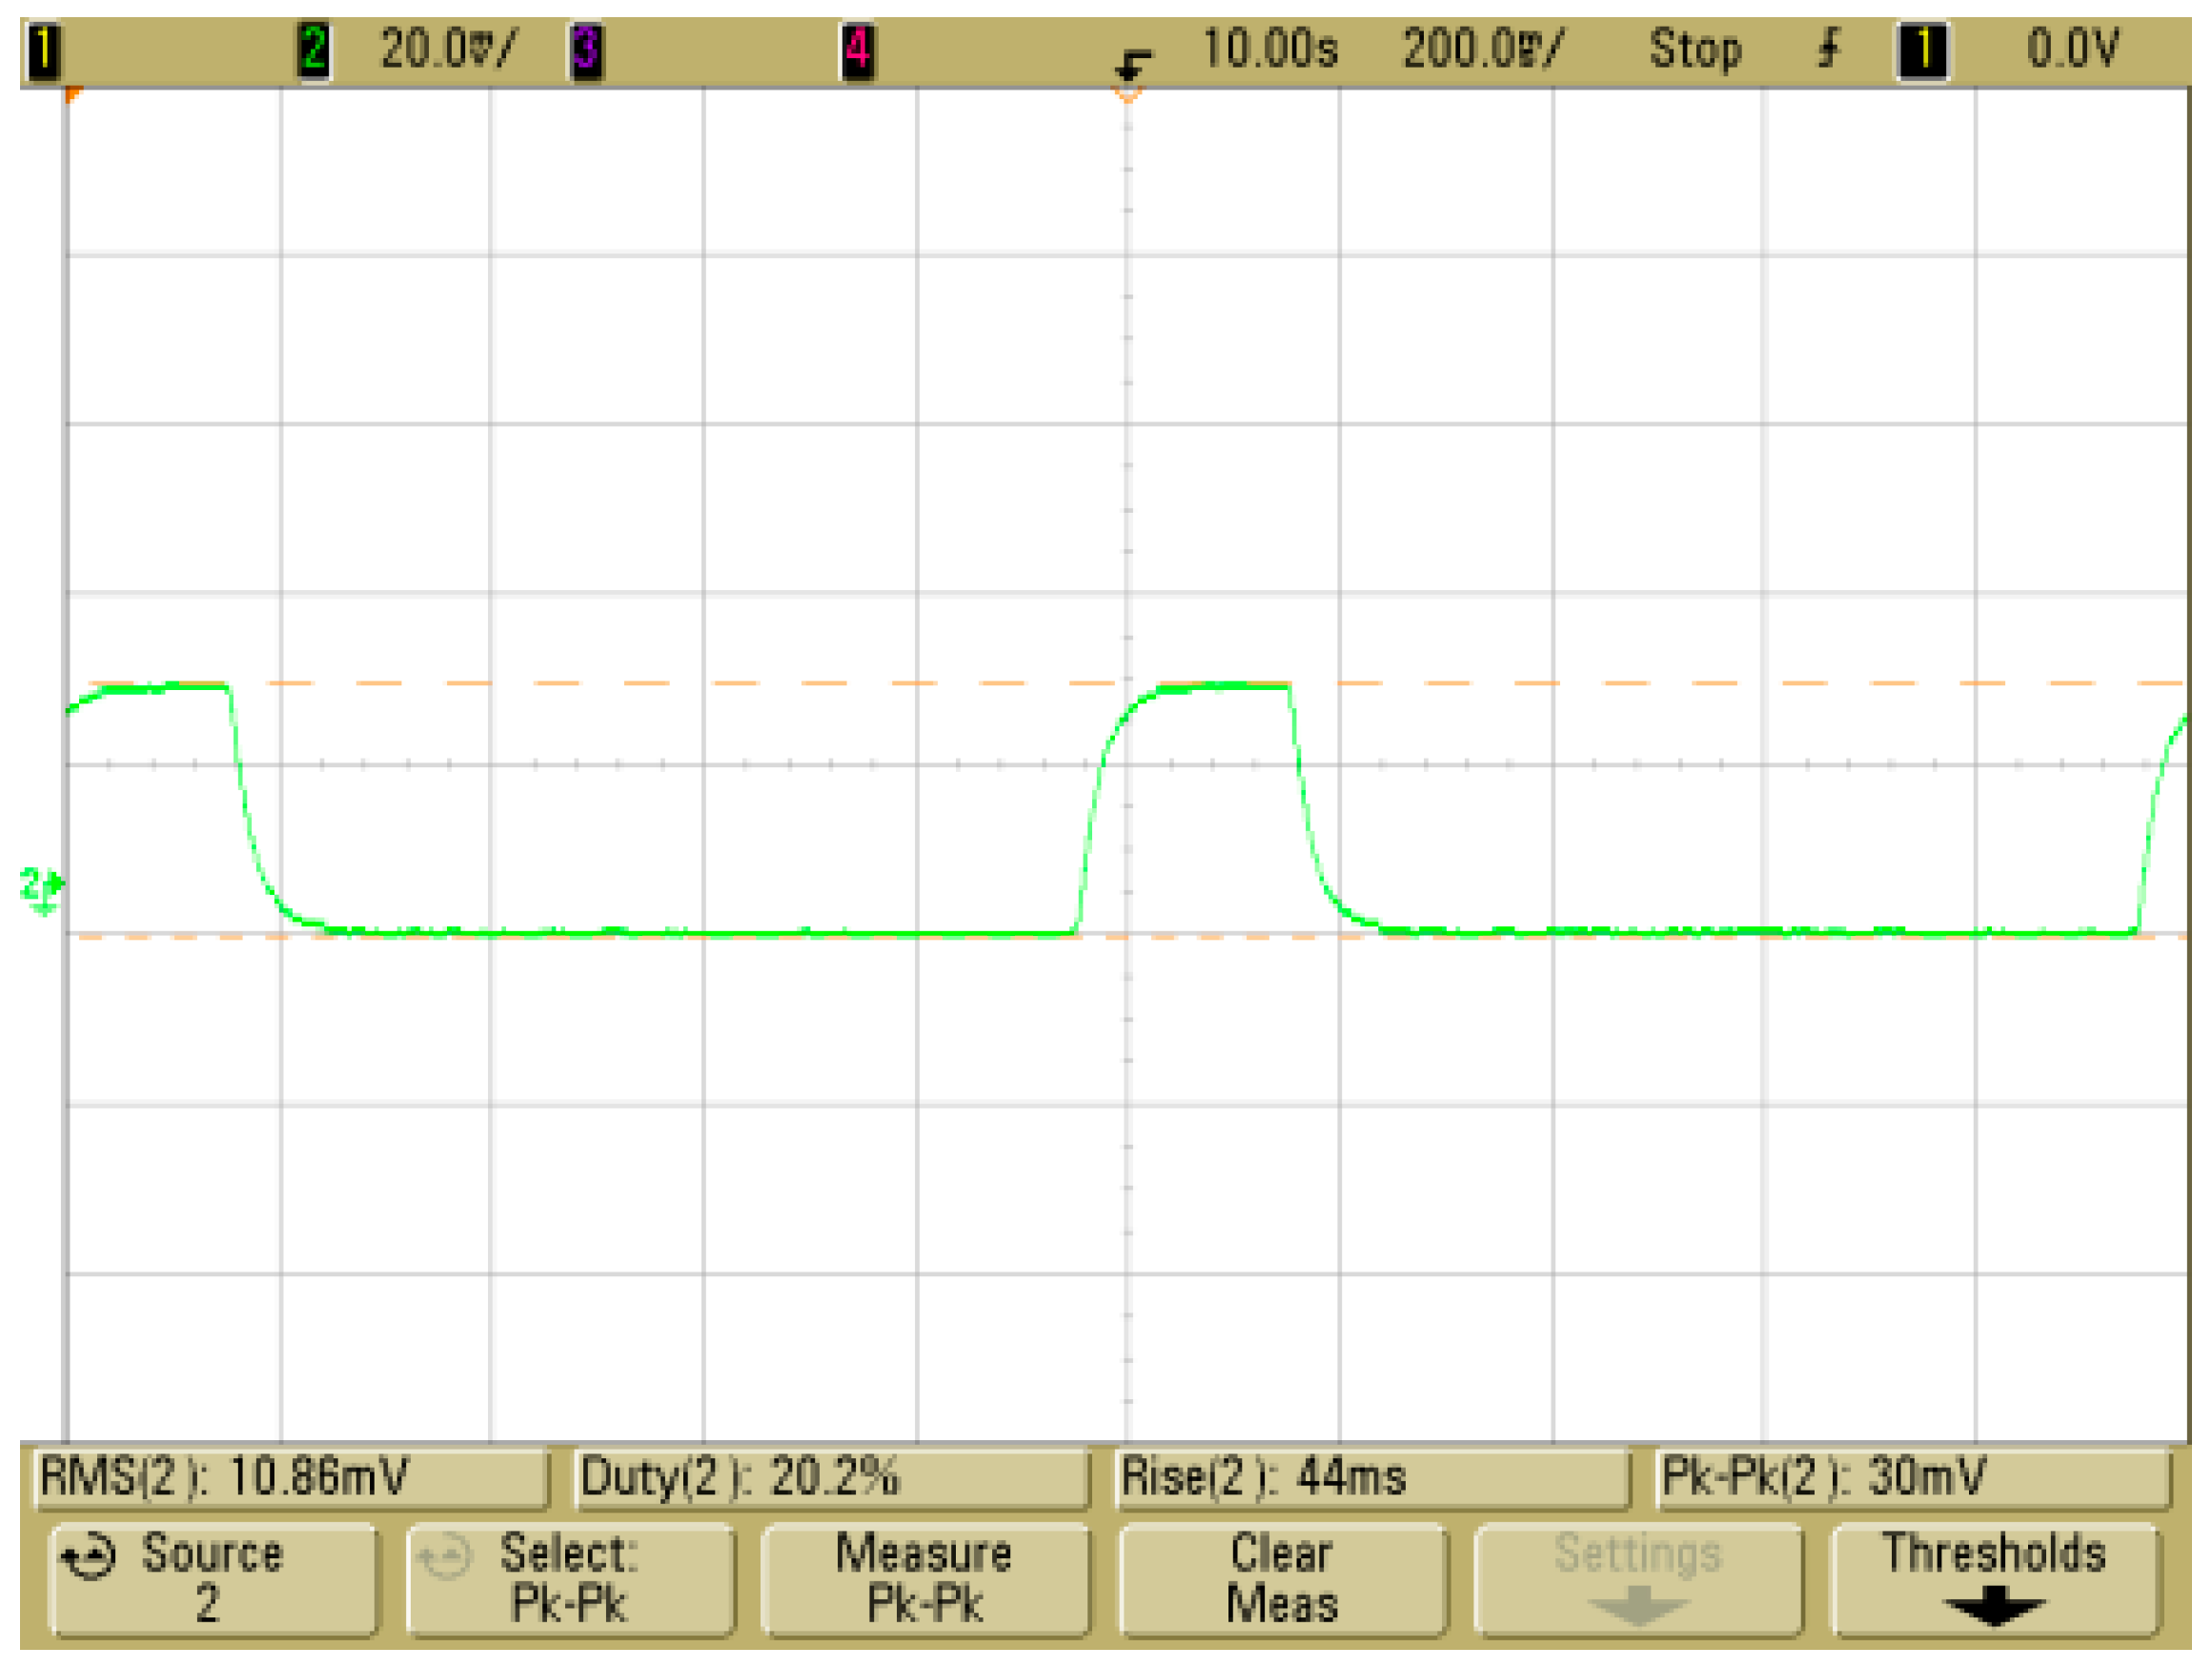Select the green channel 2 indicator
The width and height of the screenshot is (2212, 1667).
[314, 50]
